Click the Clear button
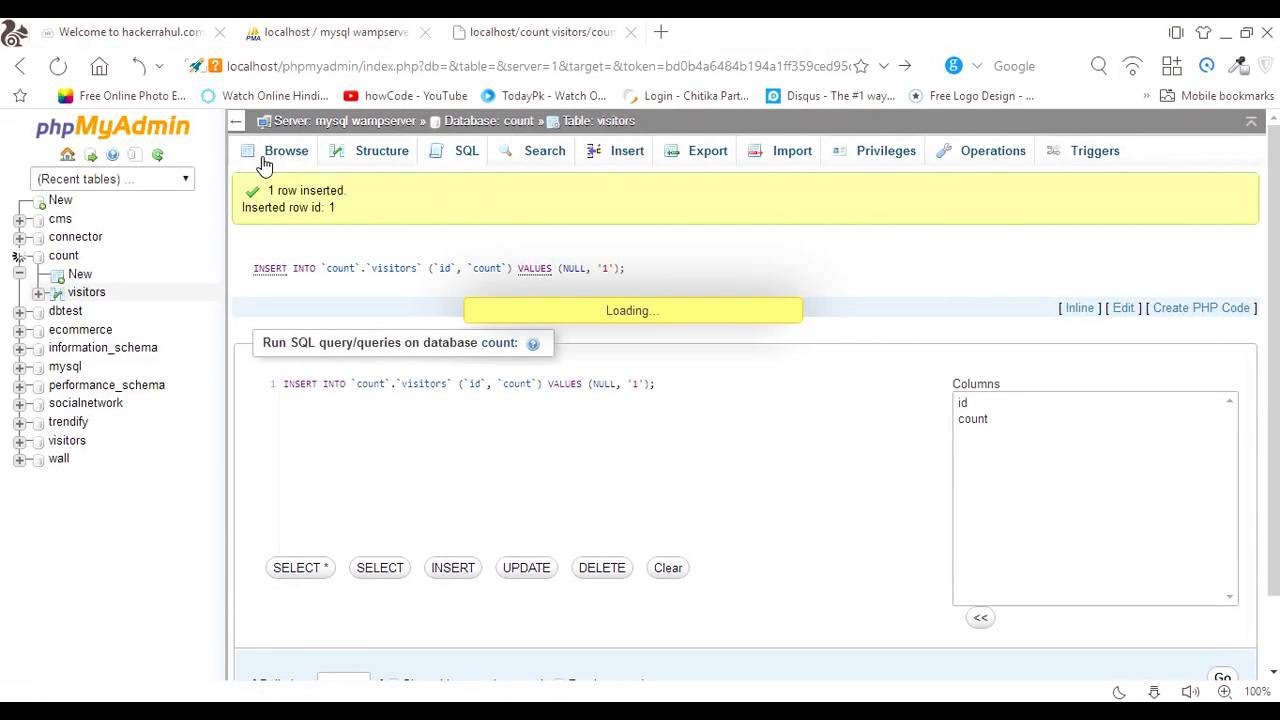Screen dimensions: 1280x720 coord(668,568)
